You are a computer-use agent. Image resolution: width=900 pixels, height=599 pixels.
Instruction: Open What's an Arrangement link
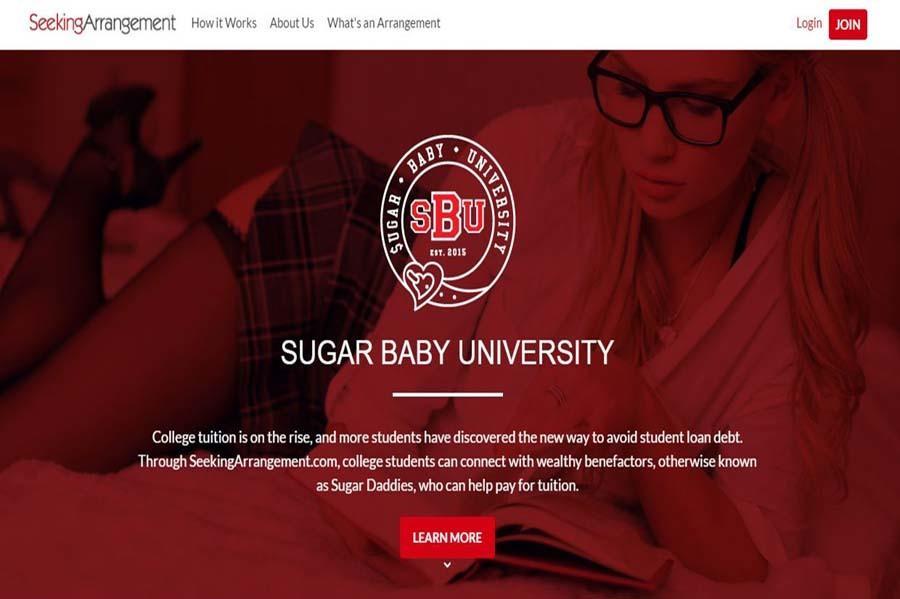[x=383, y=24]
